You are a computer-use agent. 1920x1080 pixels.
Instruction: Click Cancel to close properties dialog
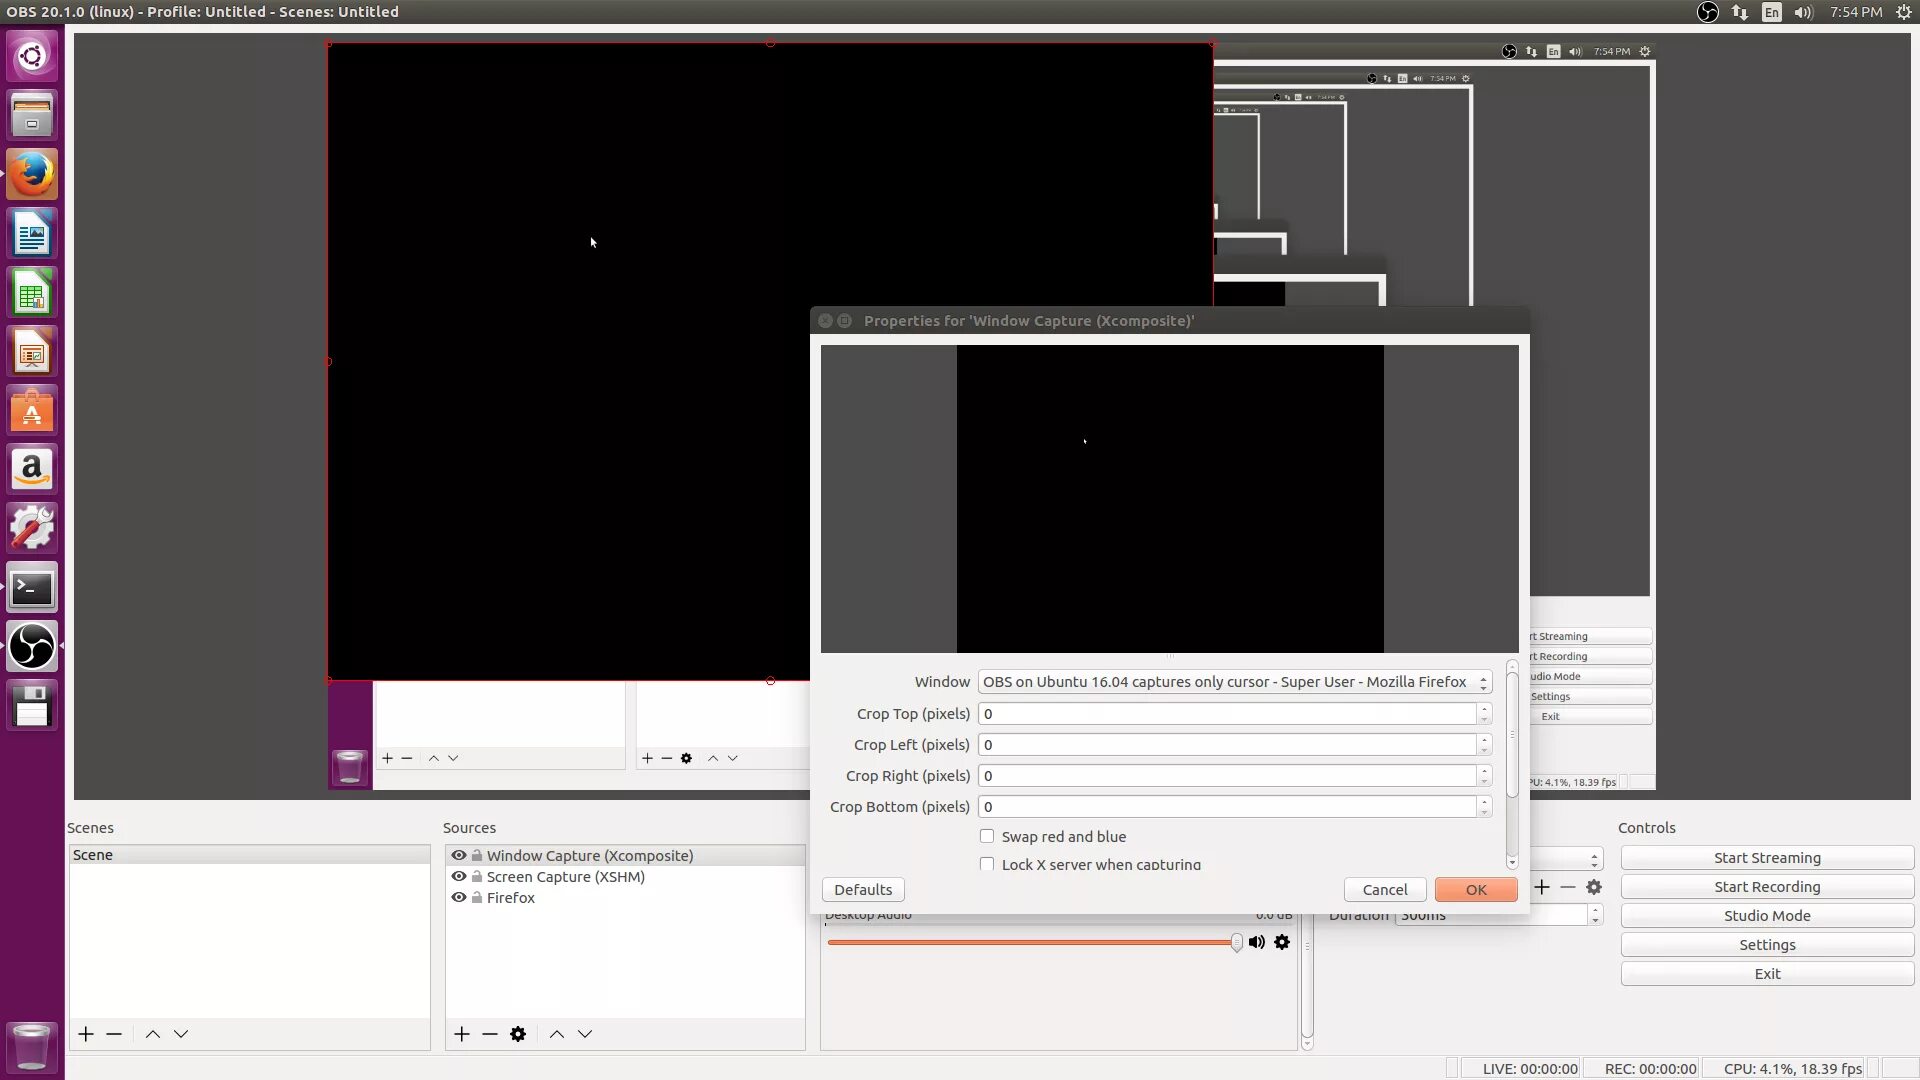tap(1385, 889)
